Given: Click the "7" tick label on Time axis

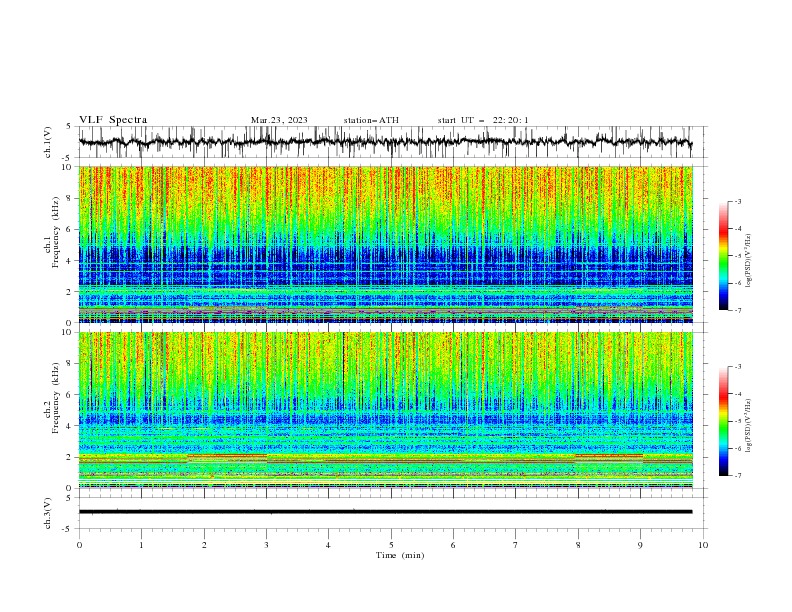Looking at the screenshot, I should 515,545.
